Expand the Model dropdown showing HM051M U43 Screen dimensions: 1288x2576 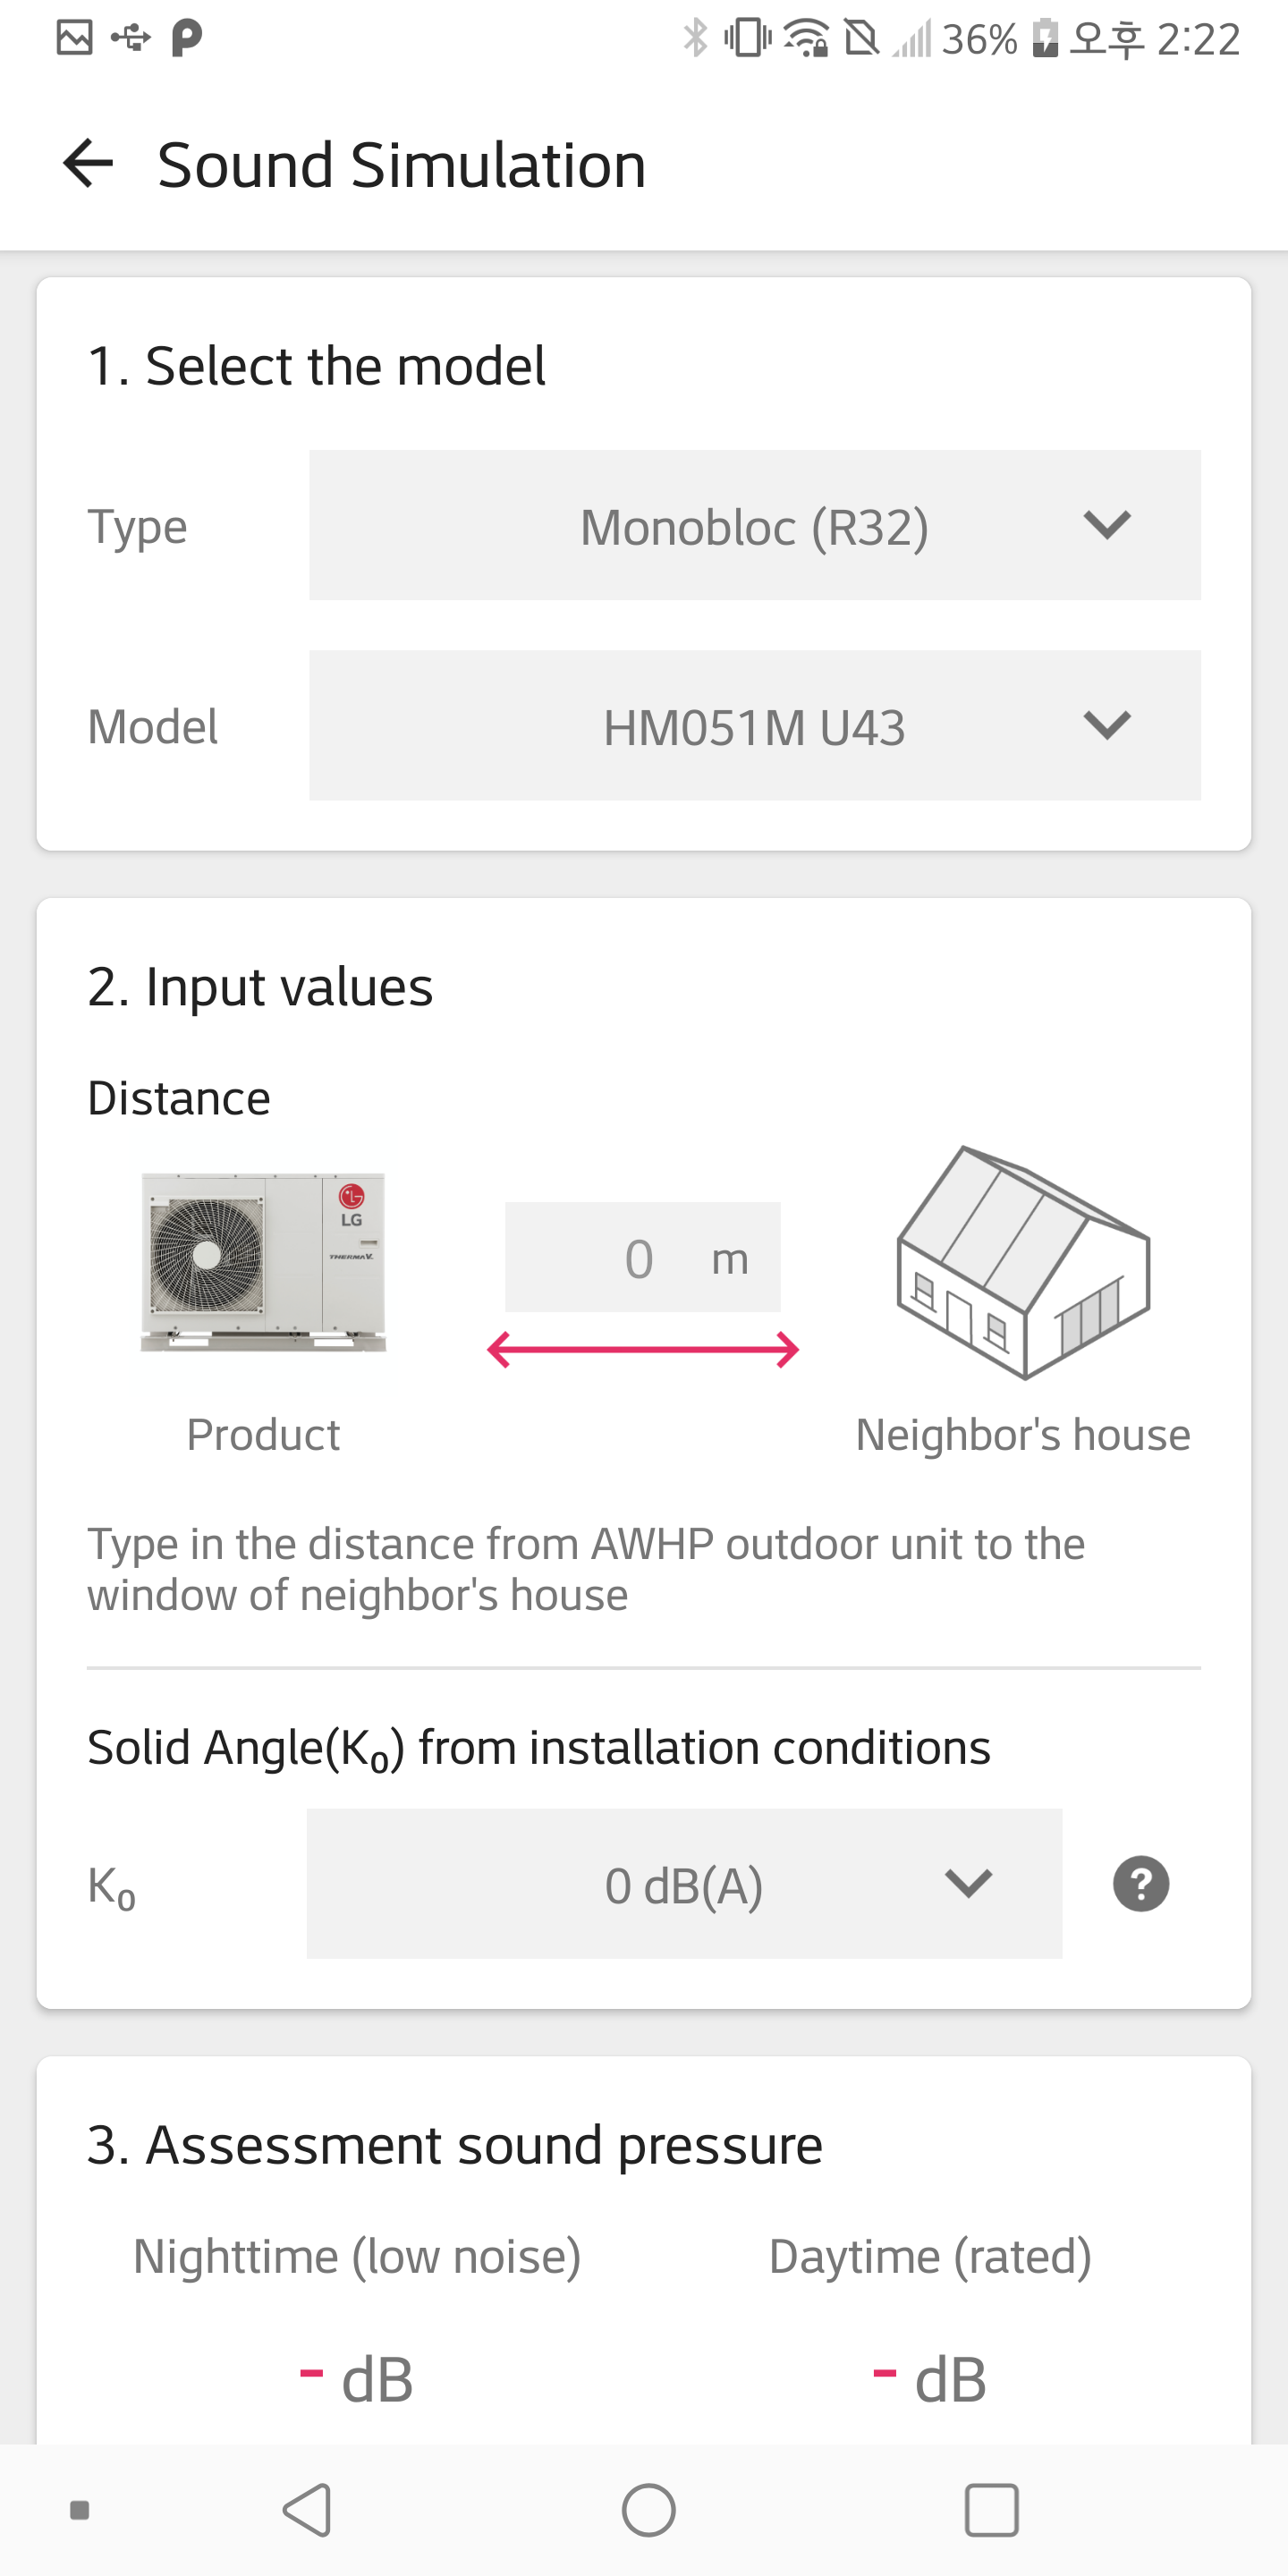click(754, 726)
